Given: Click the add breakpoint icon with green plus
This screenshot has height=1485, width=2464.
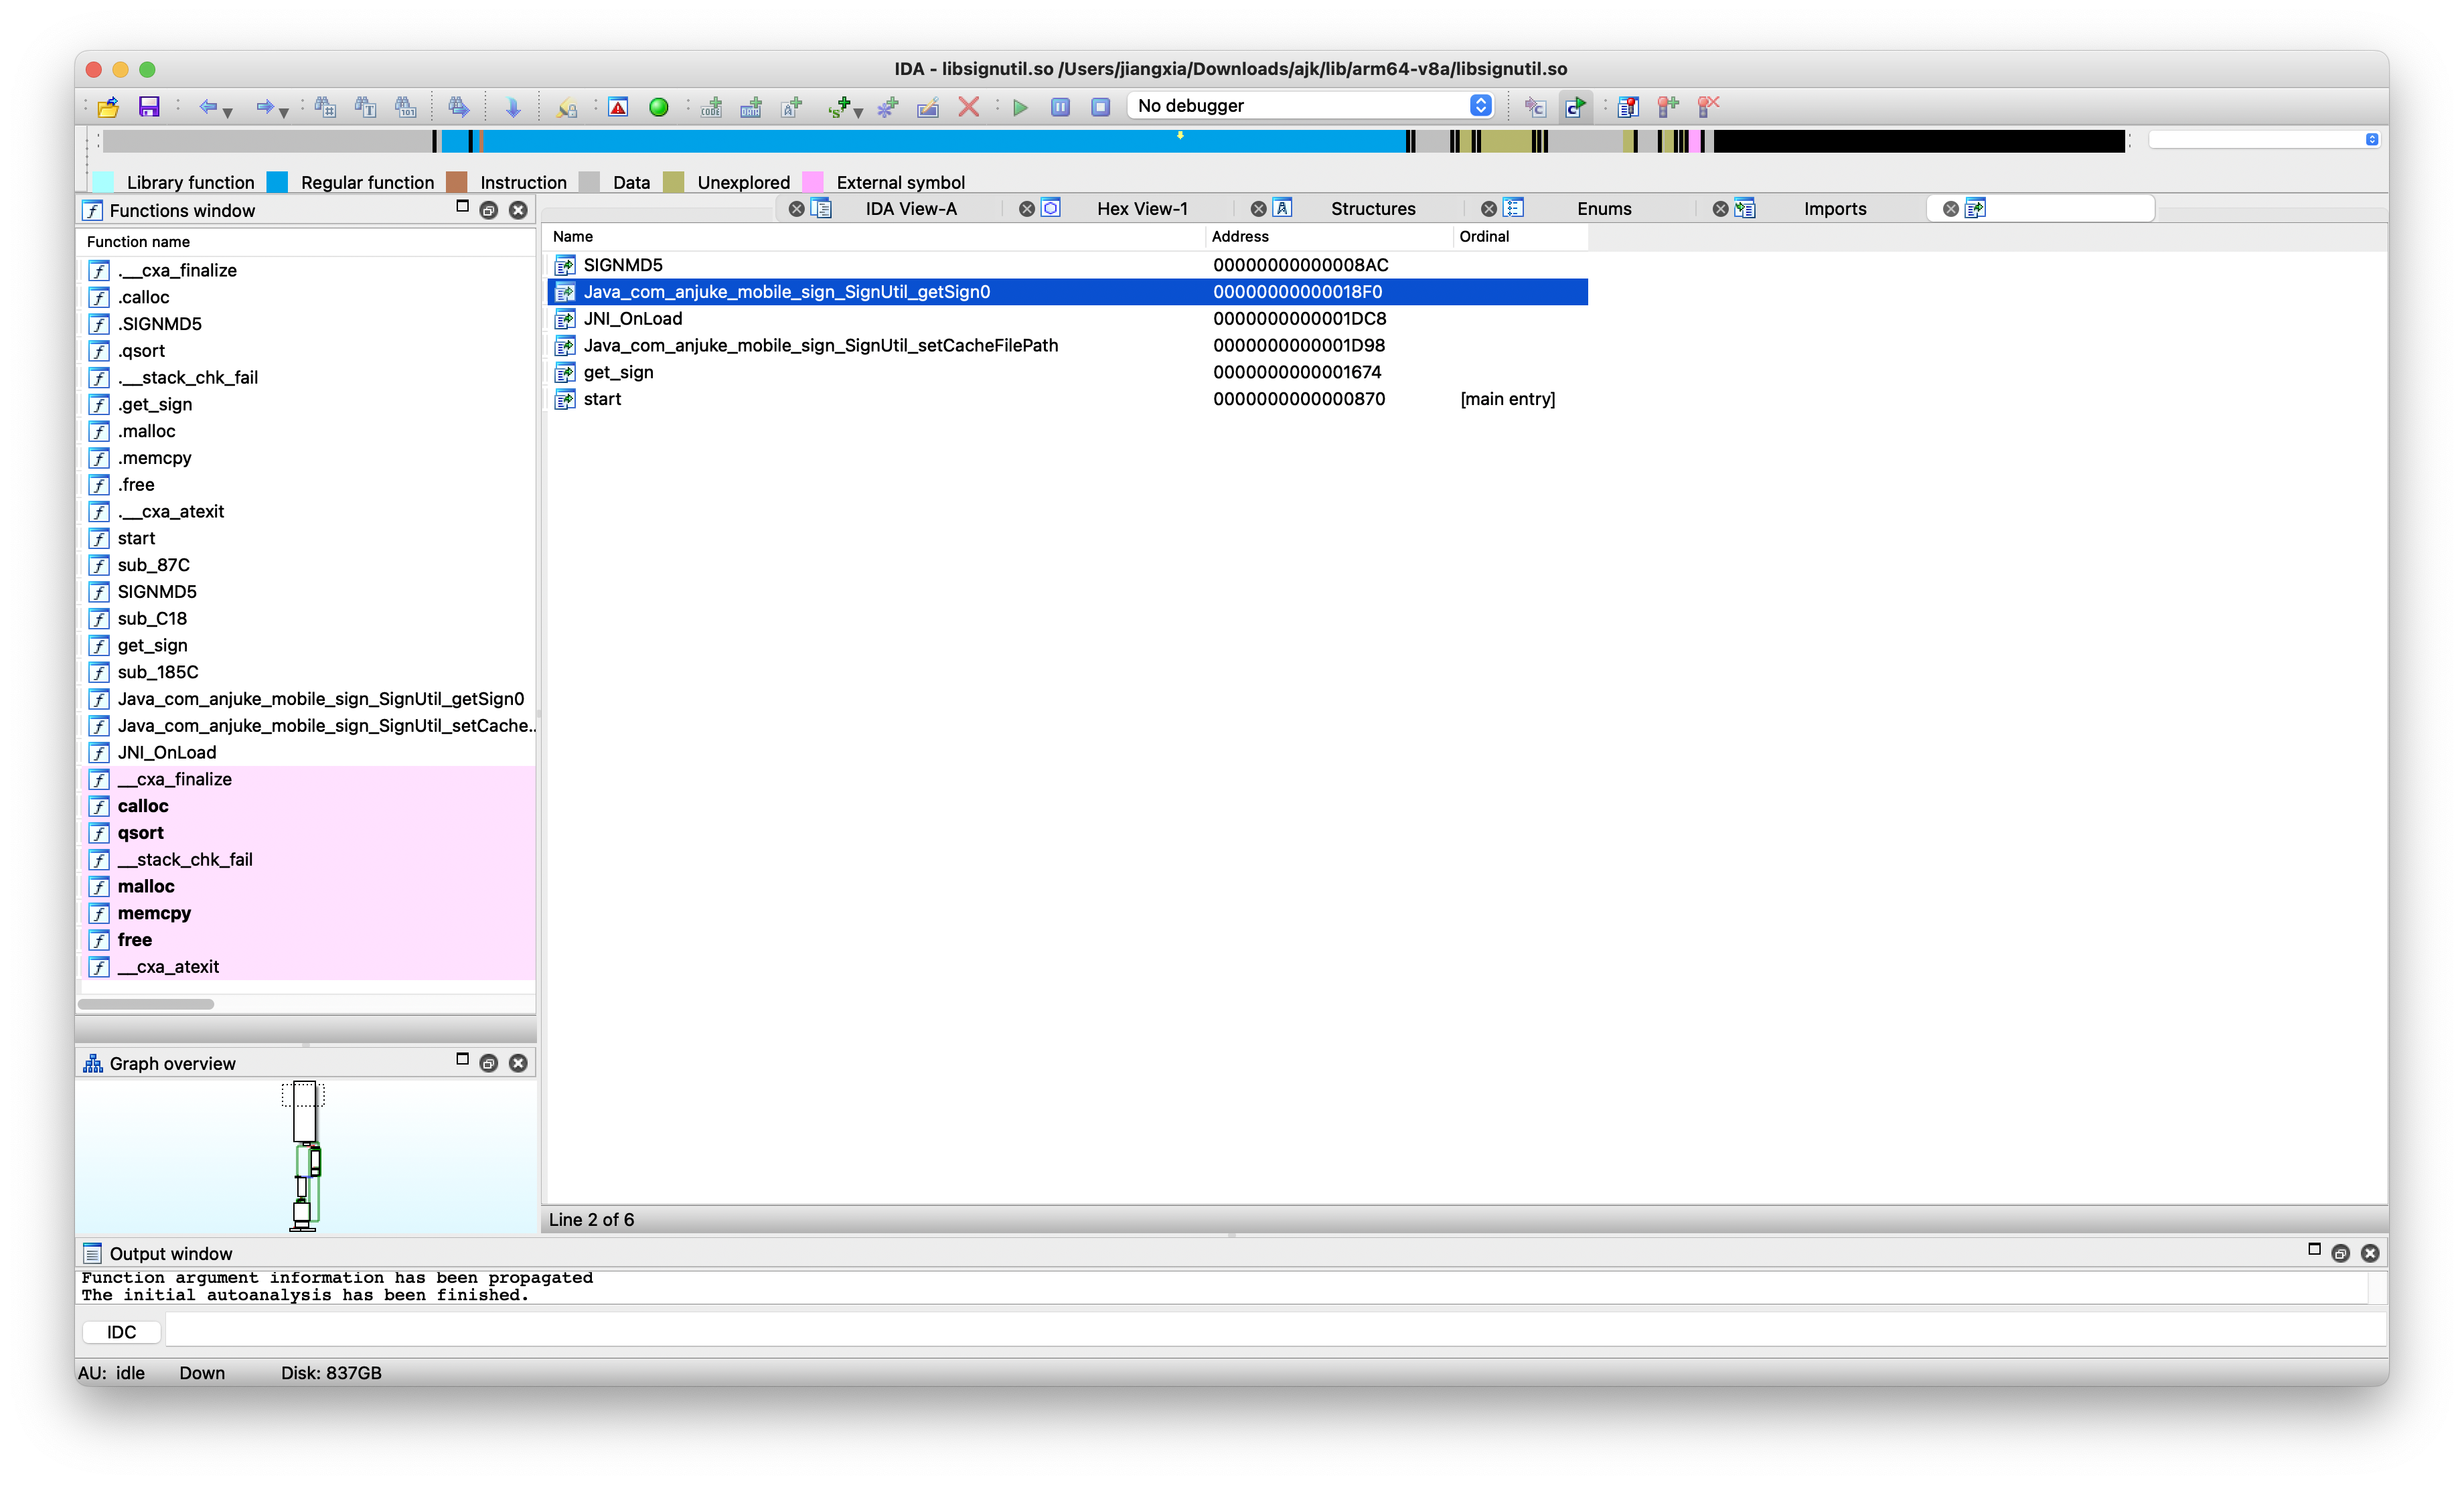Looking at the screenshot, I should point(1667,107).
